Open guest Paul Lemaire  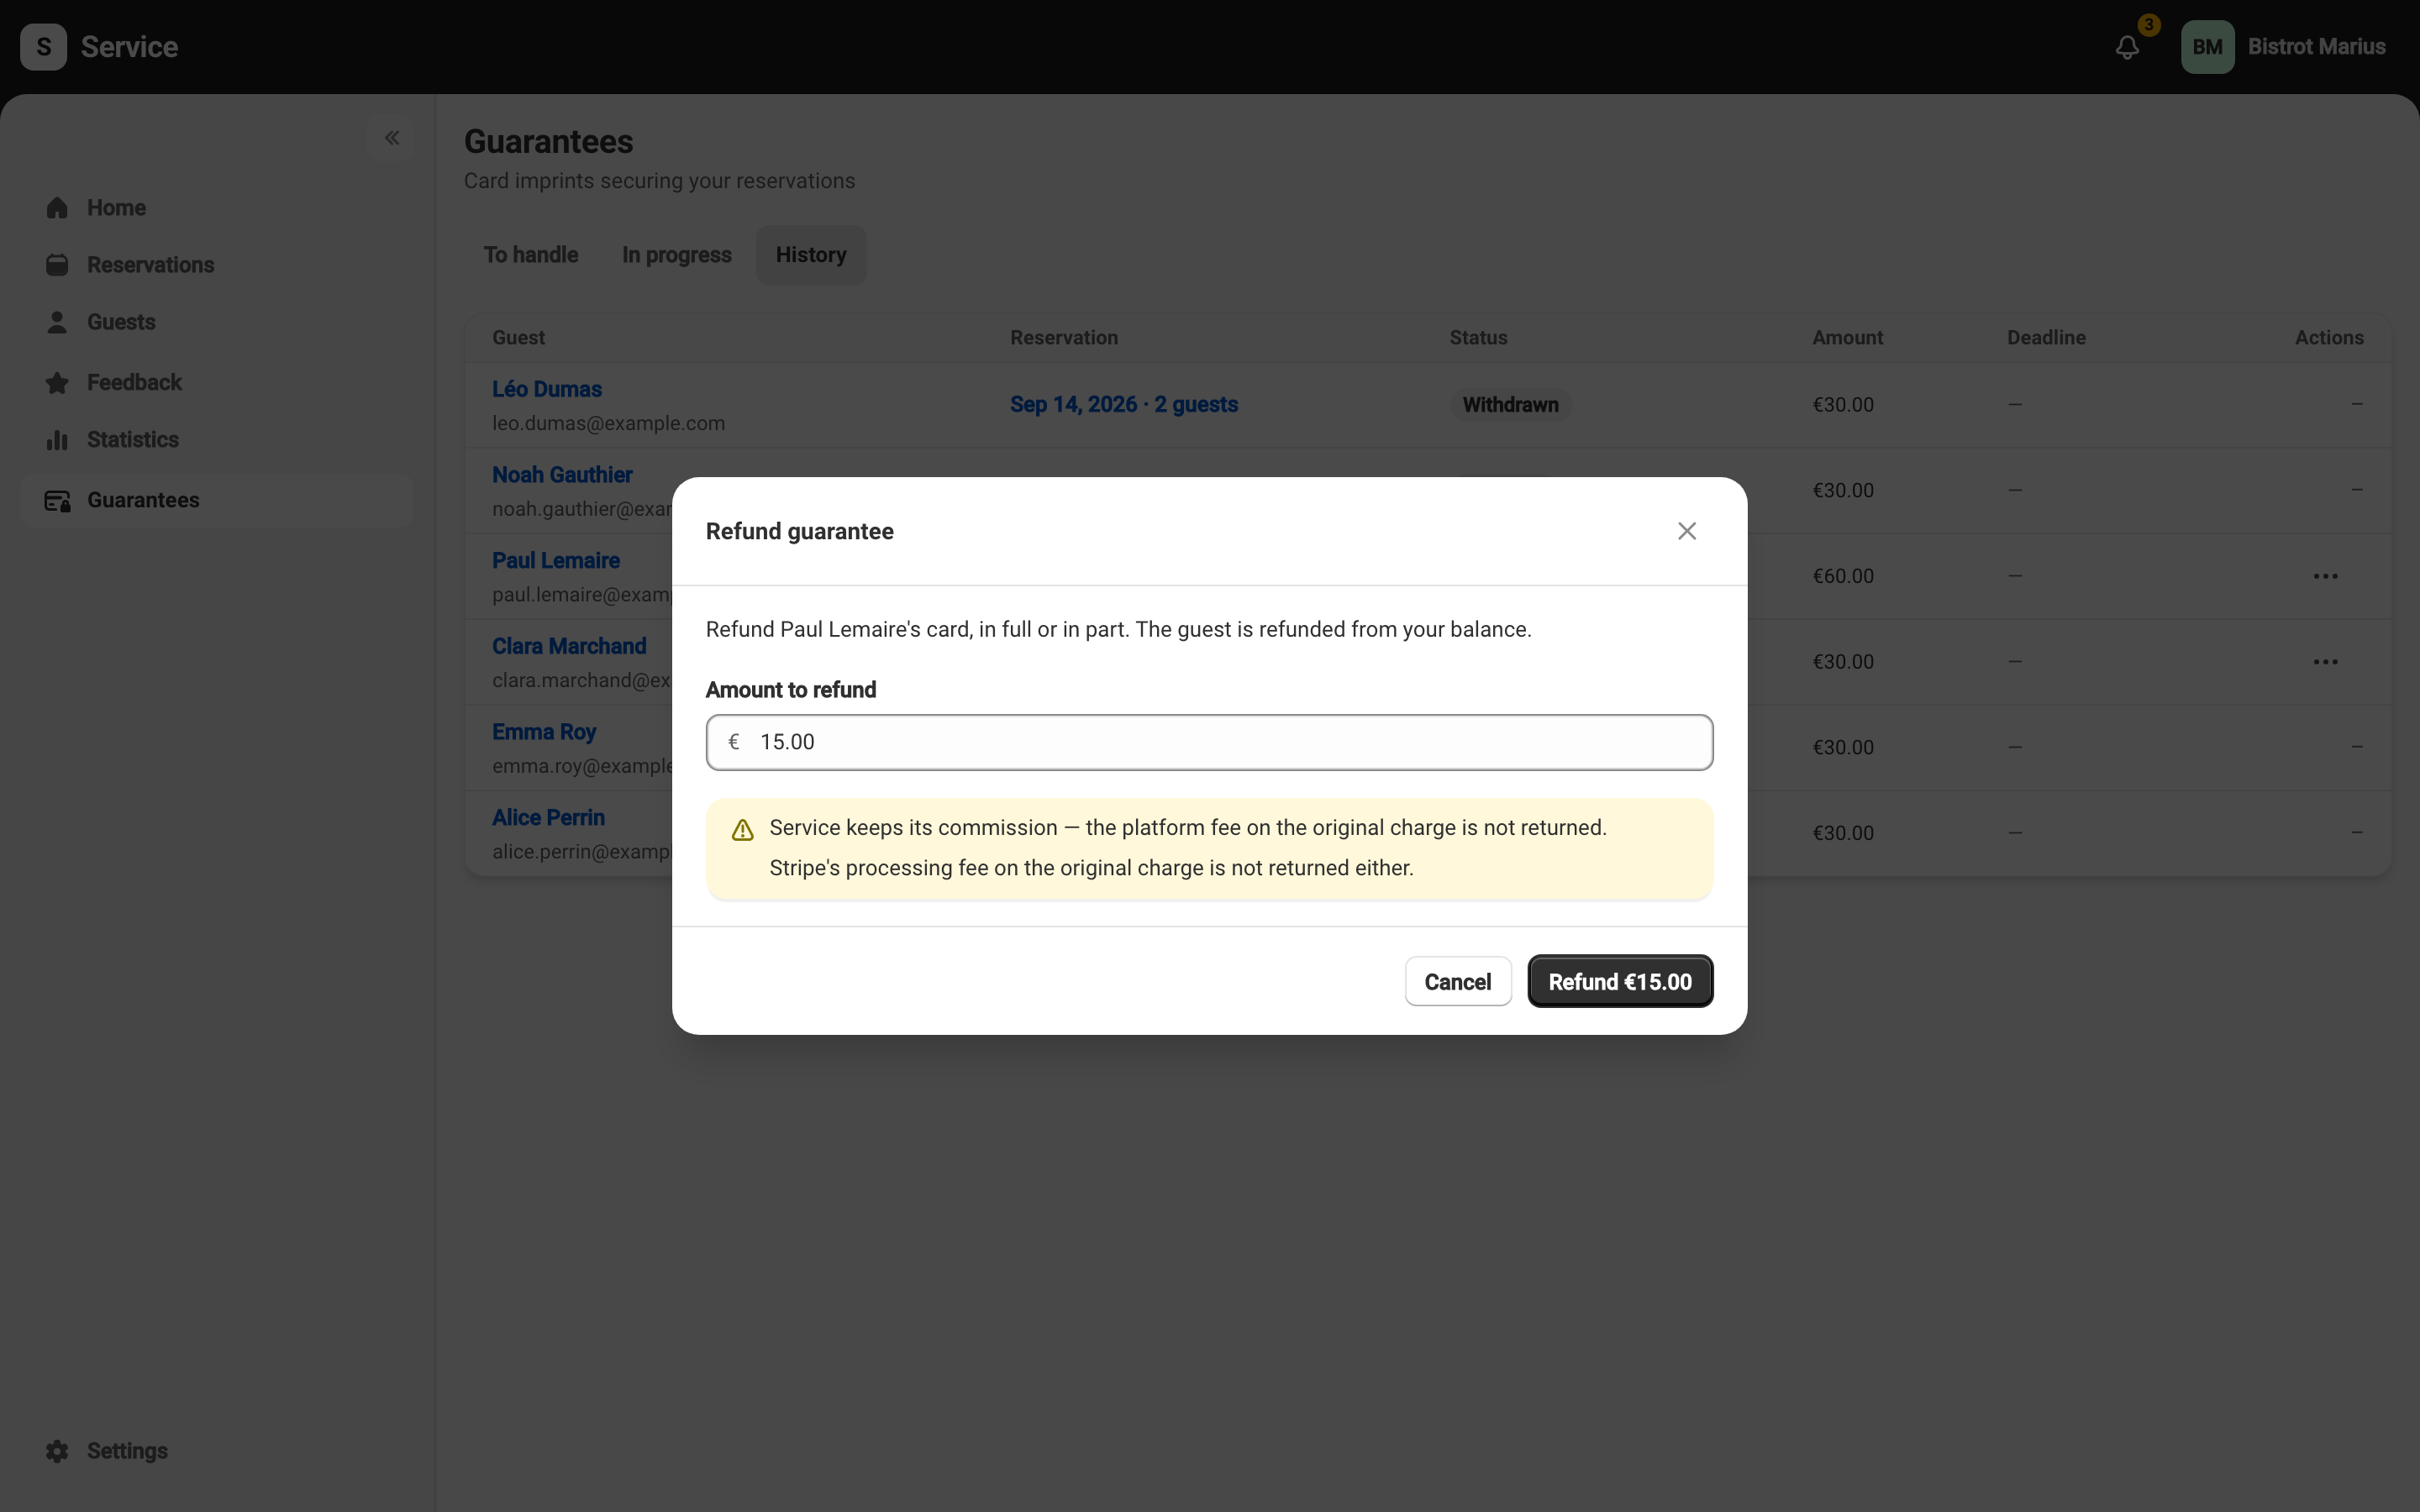[x=556, y=561]
